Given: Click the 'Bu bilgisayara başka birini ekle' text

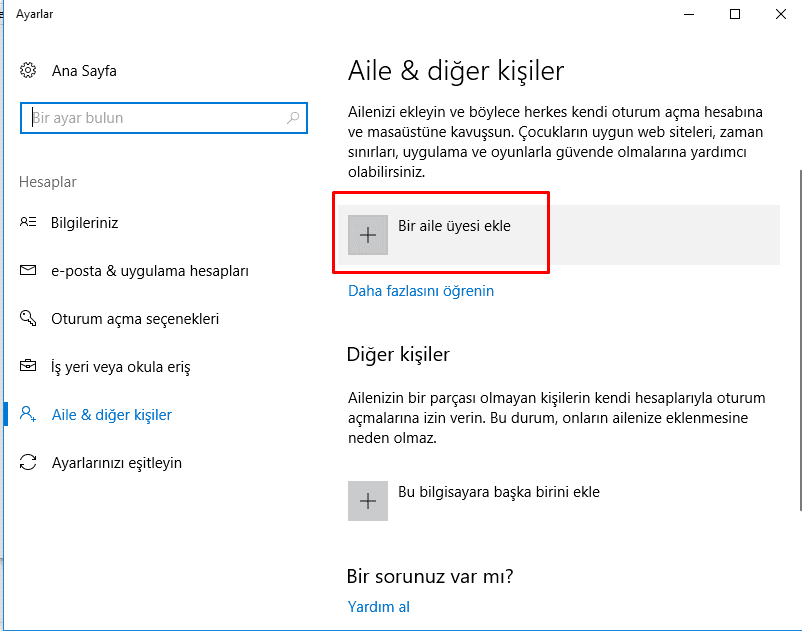Looking at the screenshot, I should 498,492.
